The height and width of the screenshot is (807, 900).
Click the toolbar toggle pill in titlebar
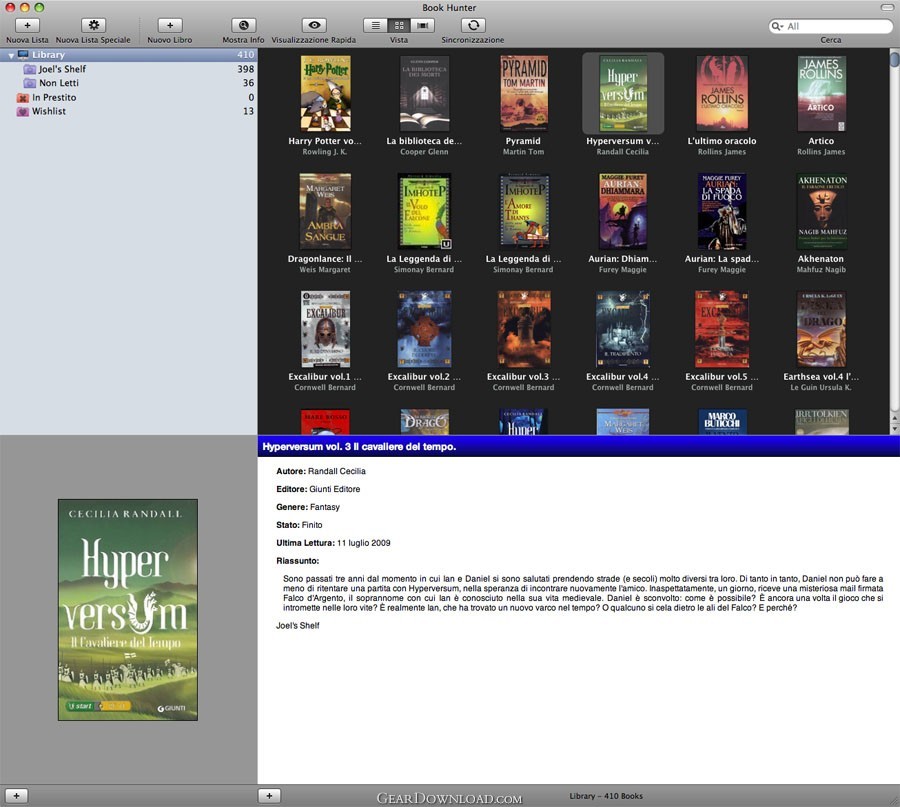tap(887, 7)
